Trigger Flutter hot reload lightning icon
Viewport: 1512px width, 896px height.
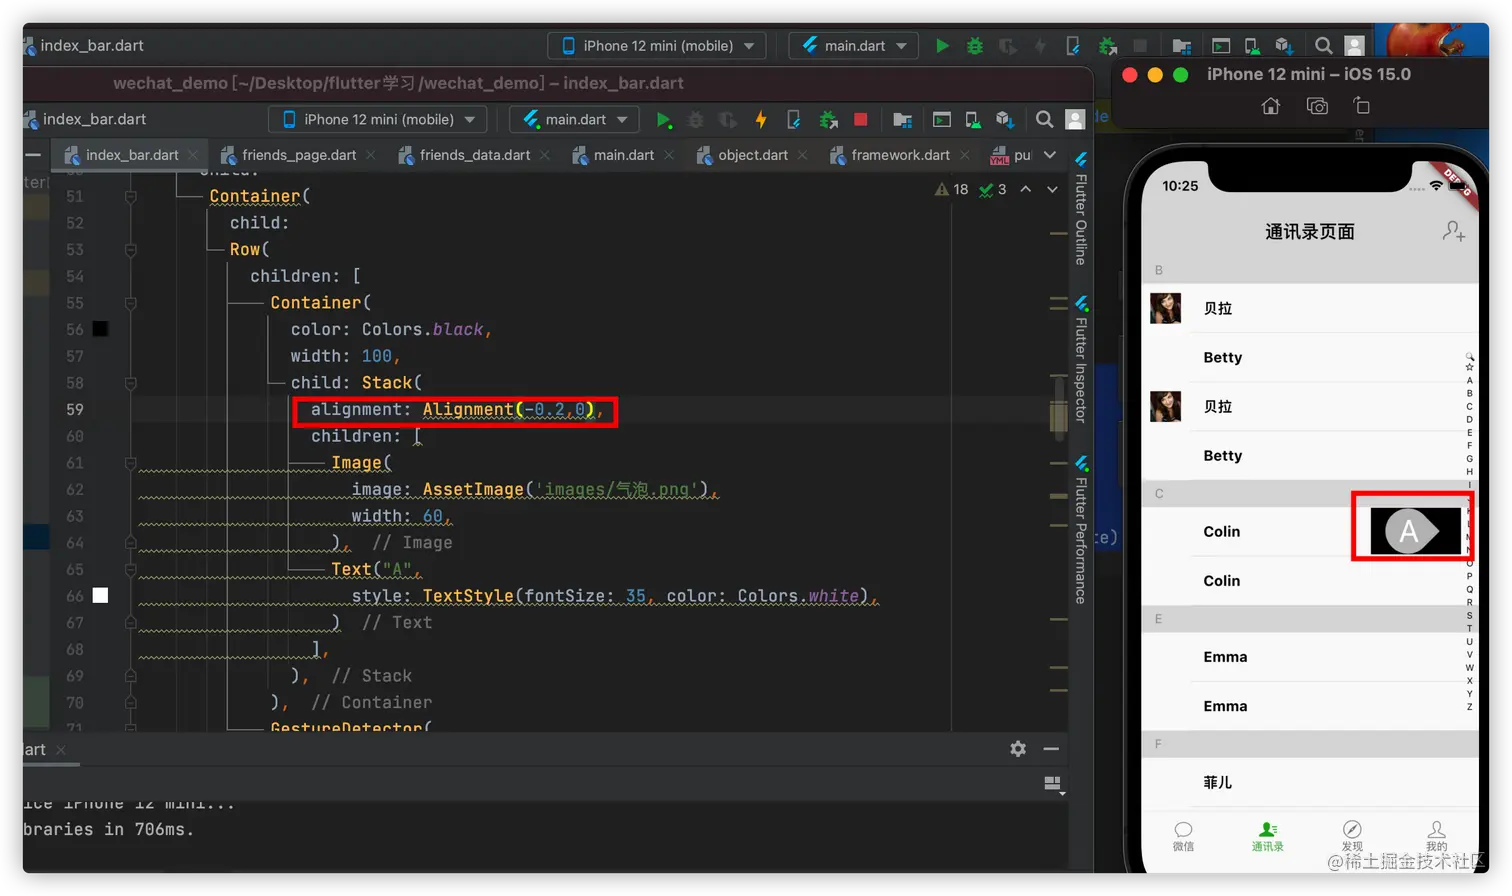(761, 120)
